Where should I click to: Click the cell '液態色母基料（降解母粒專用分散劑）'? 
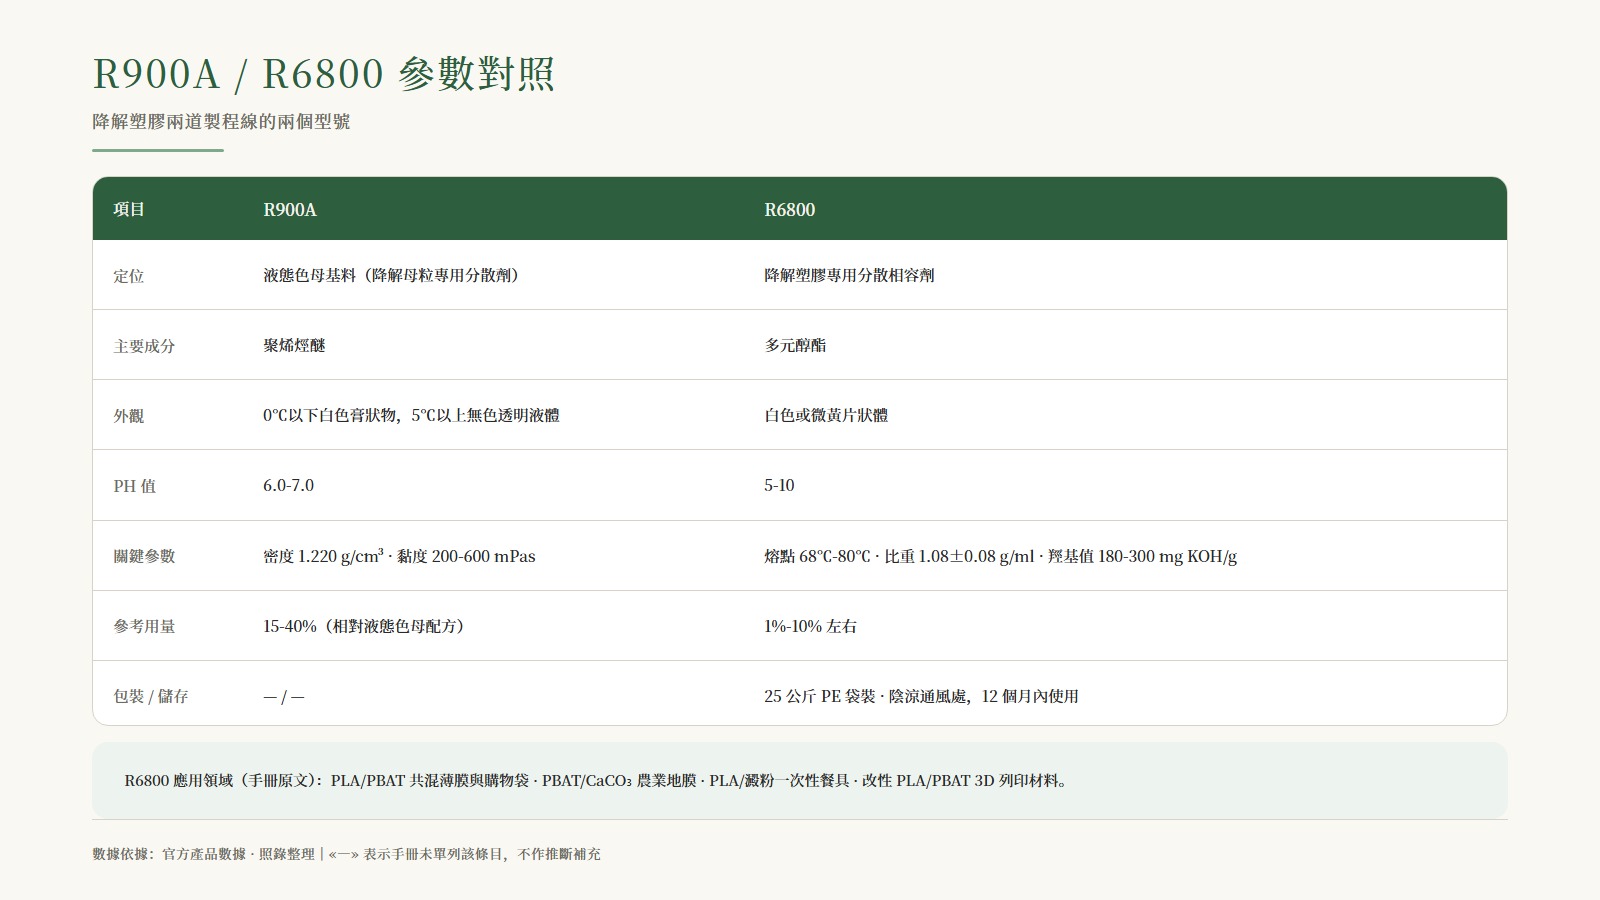click(391, 275)
